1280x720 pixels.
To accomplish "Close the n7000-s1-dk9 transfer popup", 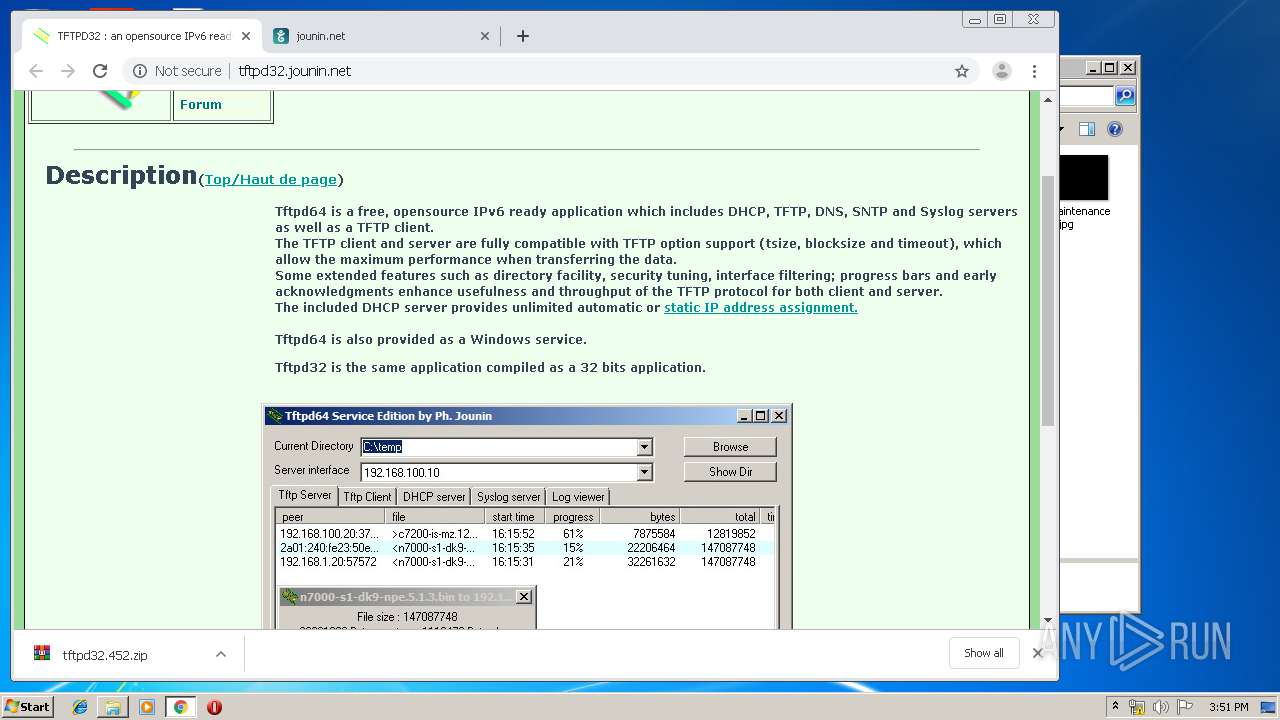I will [x=523, y=597].
